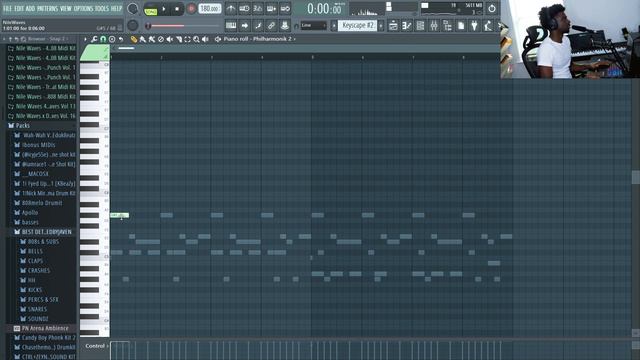Open the Piano roll view icon

coord(407,26)
